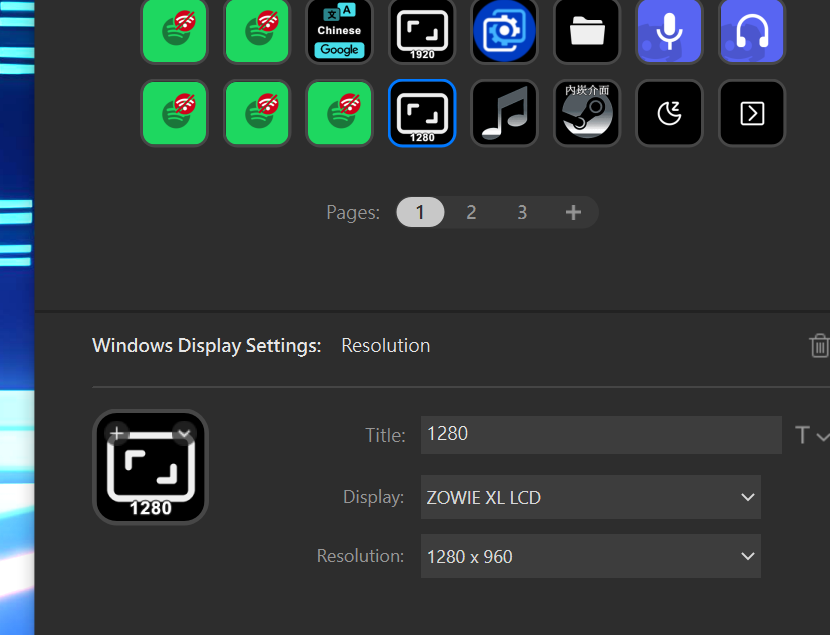Select the 1920 resolution key icon
The height and width of the screenshot is (635, 830).
[421, 31]
